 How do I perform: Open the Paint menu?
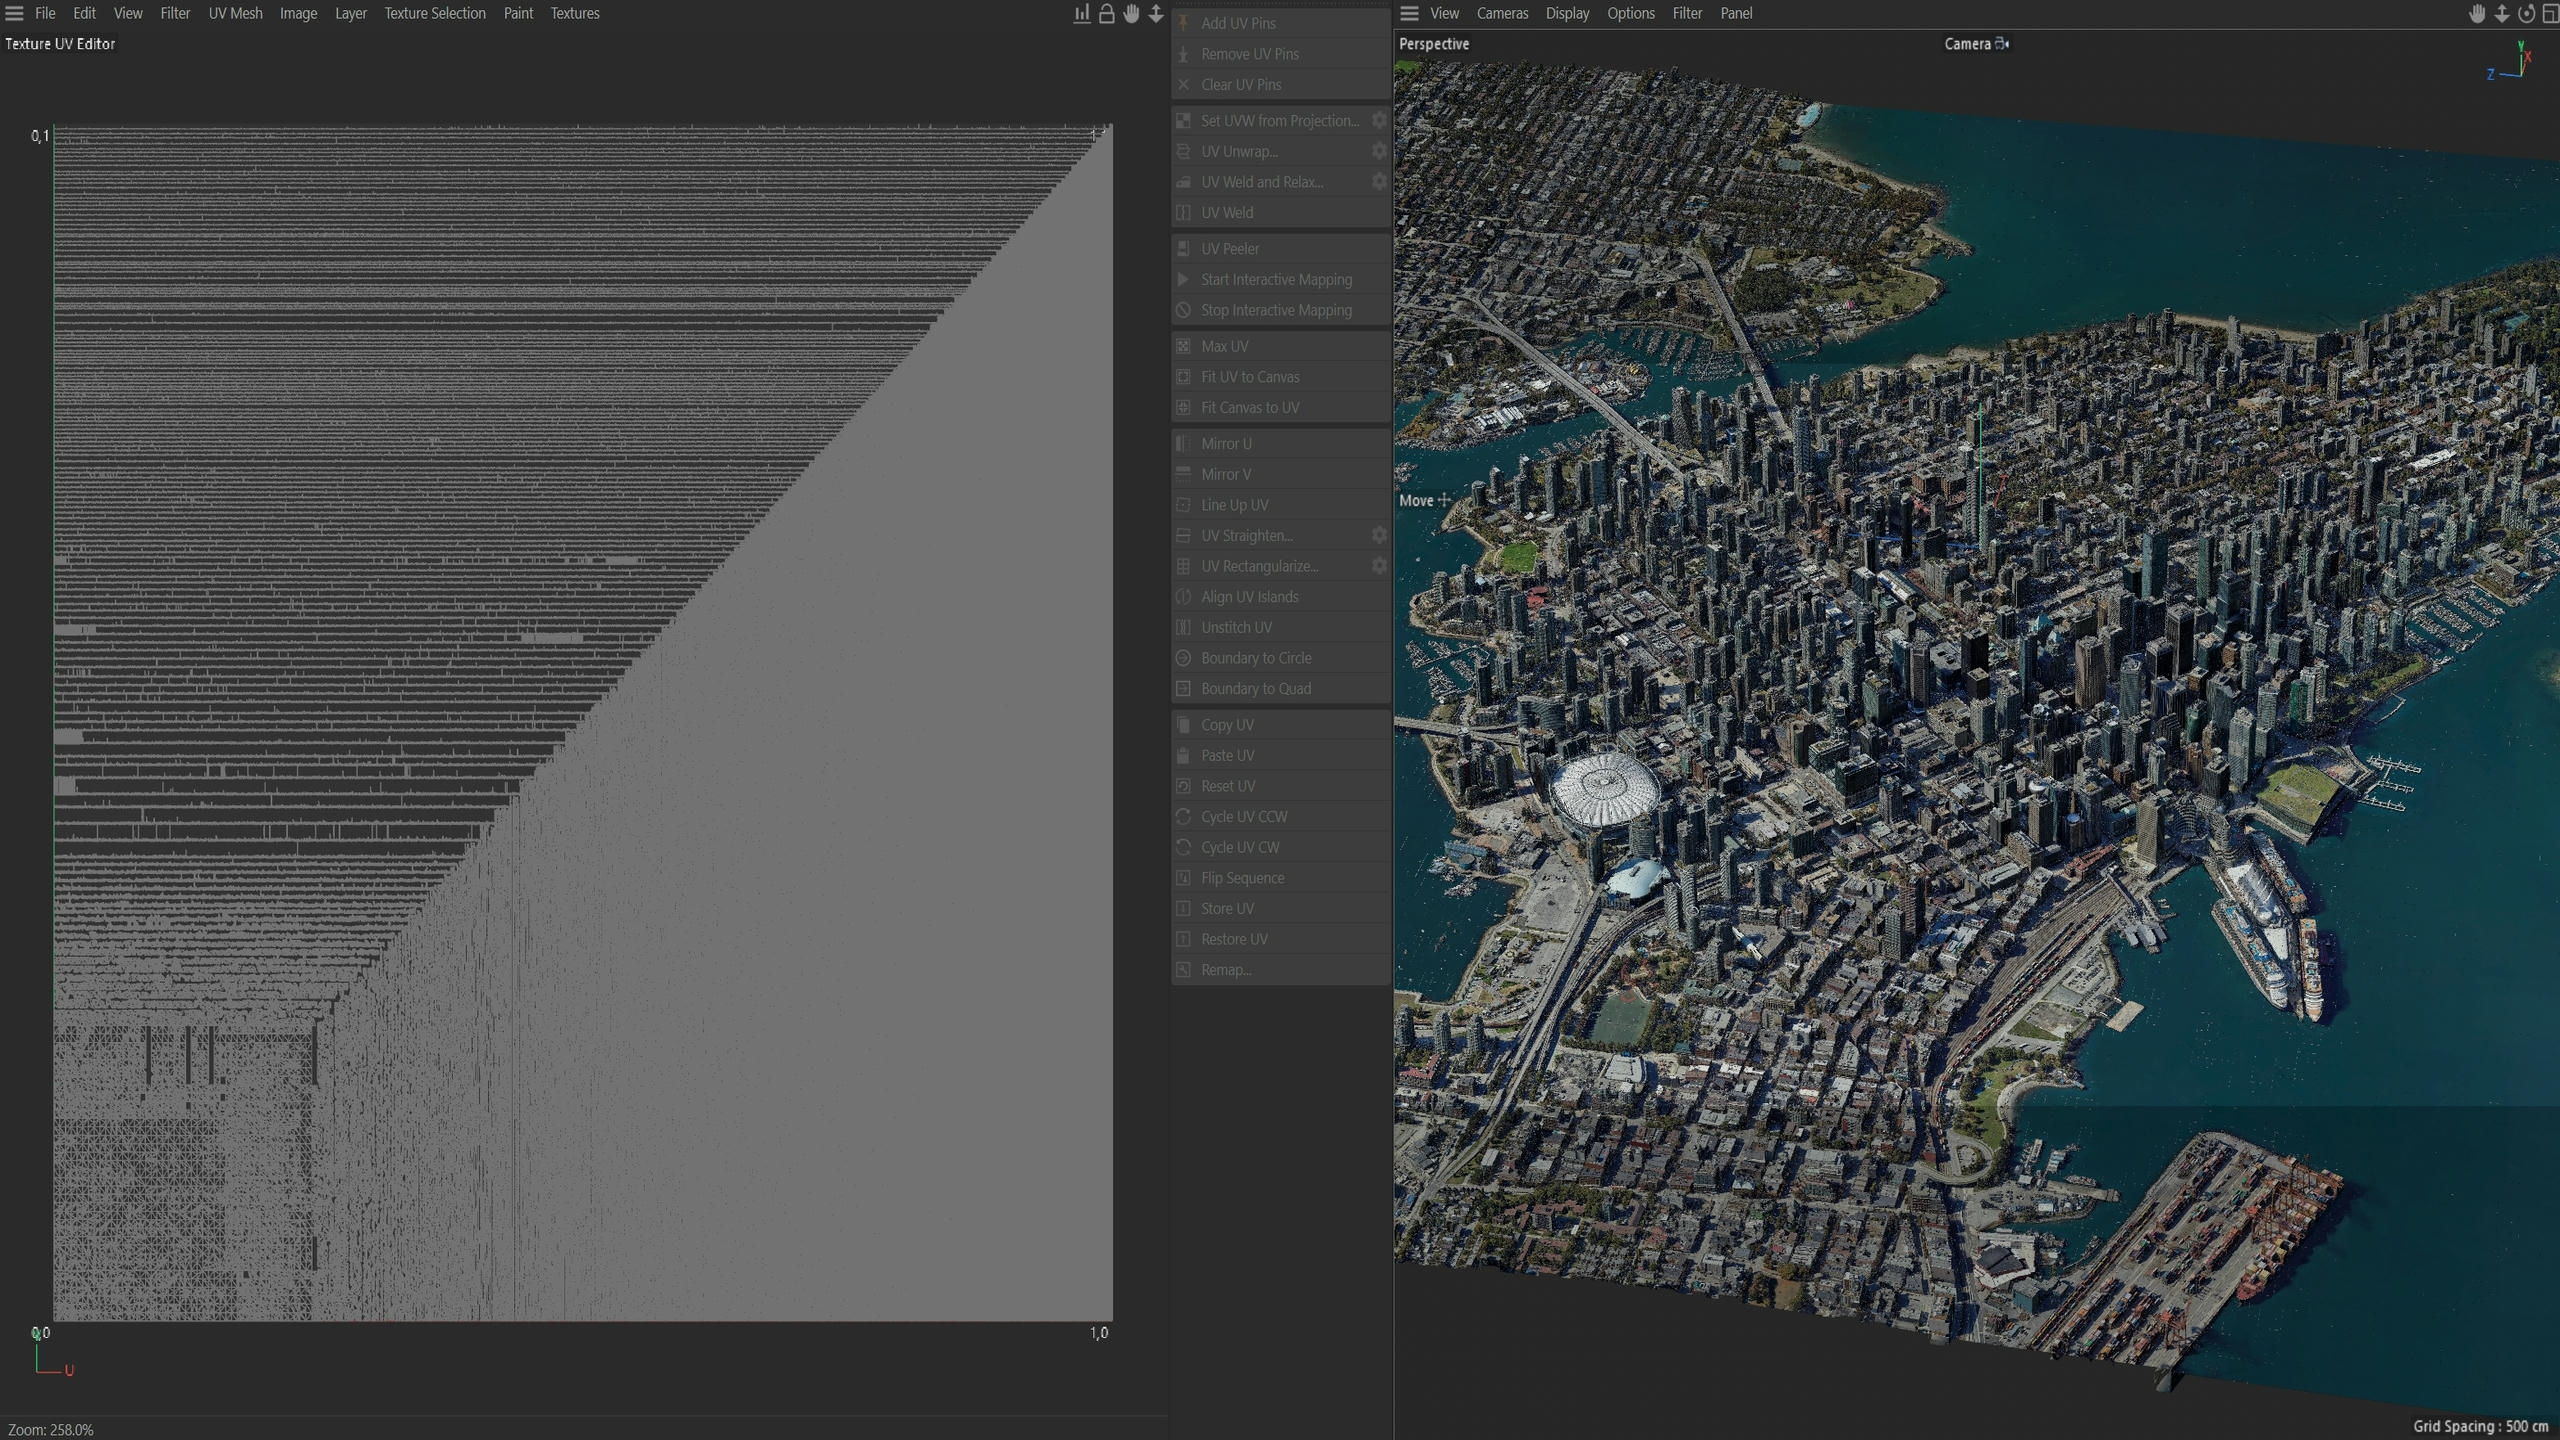(518, 13)
